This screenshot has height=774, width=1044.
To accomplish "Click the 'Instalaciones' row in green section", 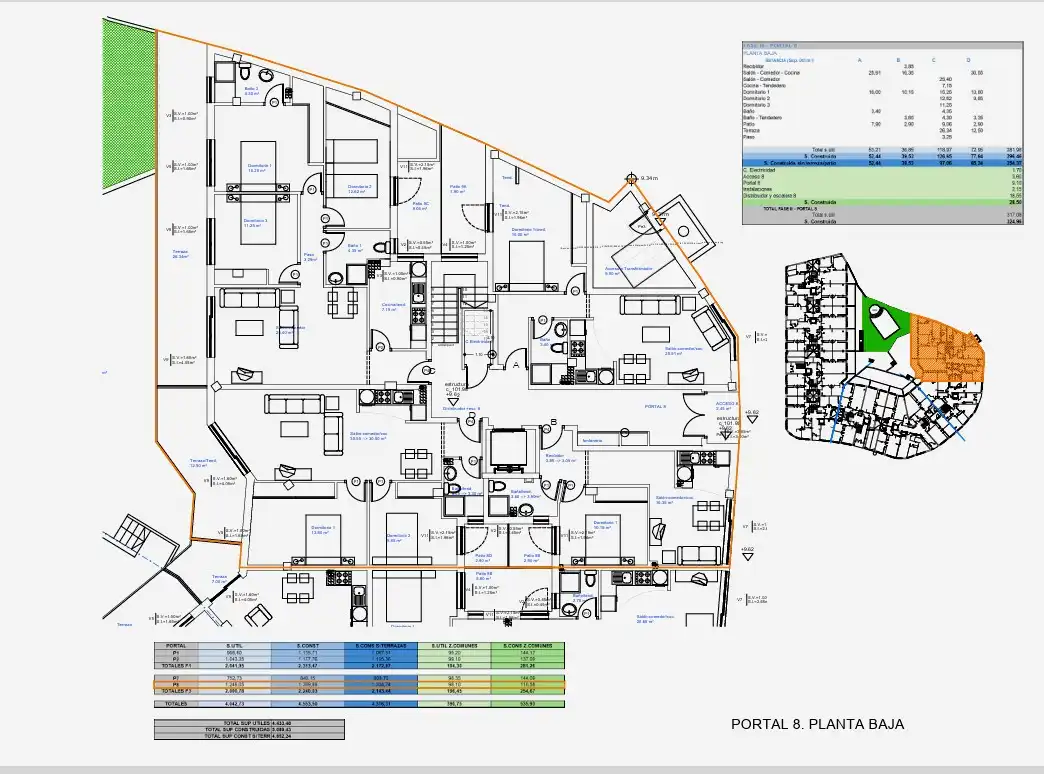I will tap(882, 189).
